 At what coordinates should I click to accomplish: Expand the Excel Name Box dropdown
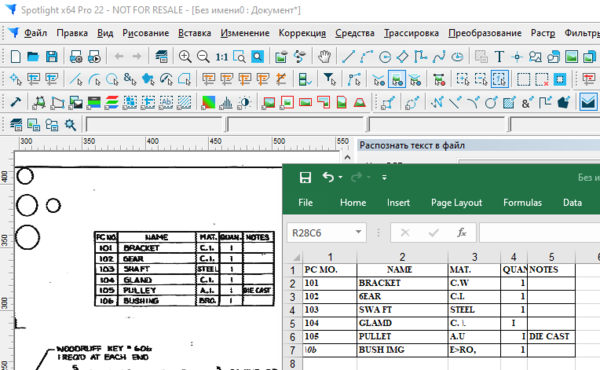point(358,232)
